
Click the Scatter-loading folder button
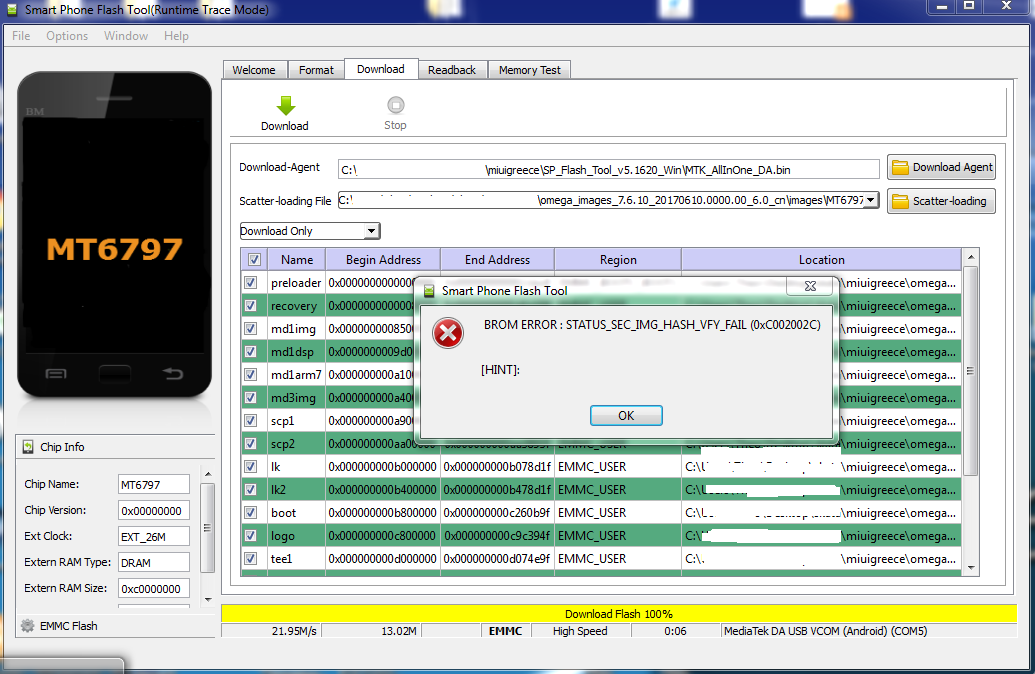click(x=941, y=201)
